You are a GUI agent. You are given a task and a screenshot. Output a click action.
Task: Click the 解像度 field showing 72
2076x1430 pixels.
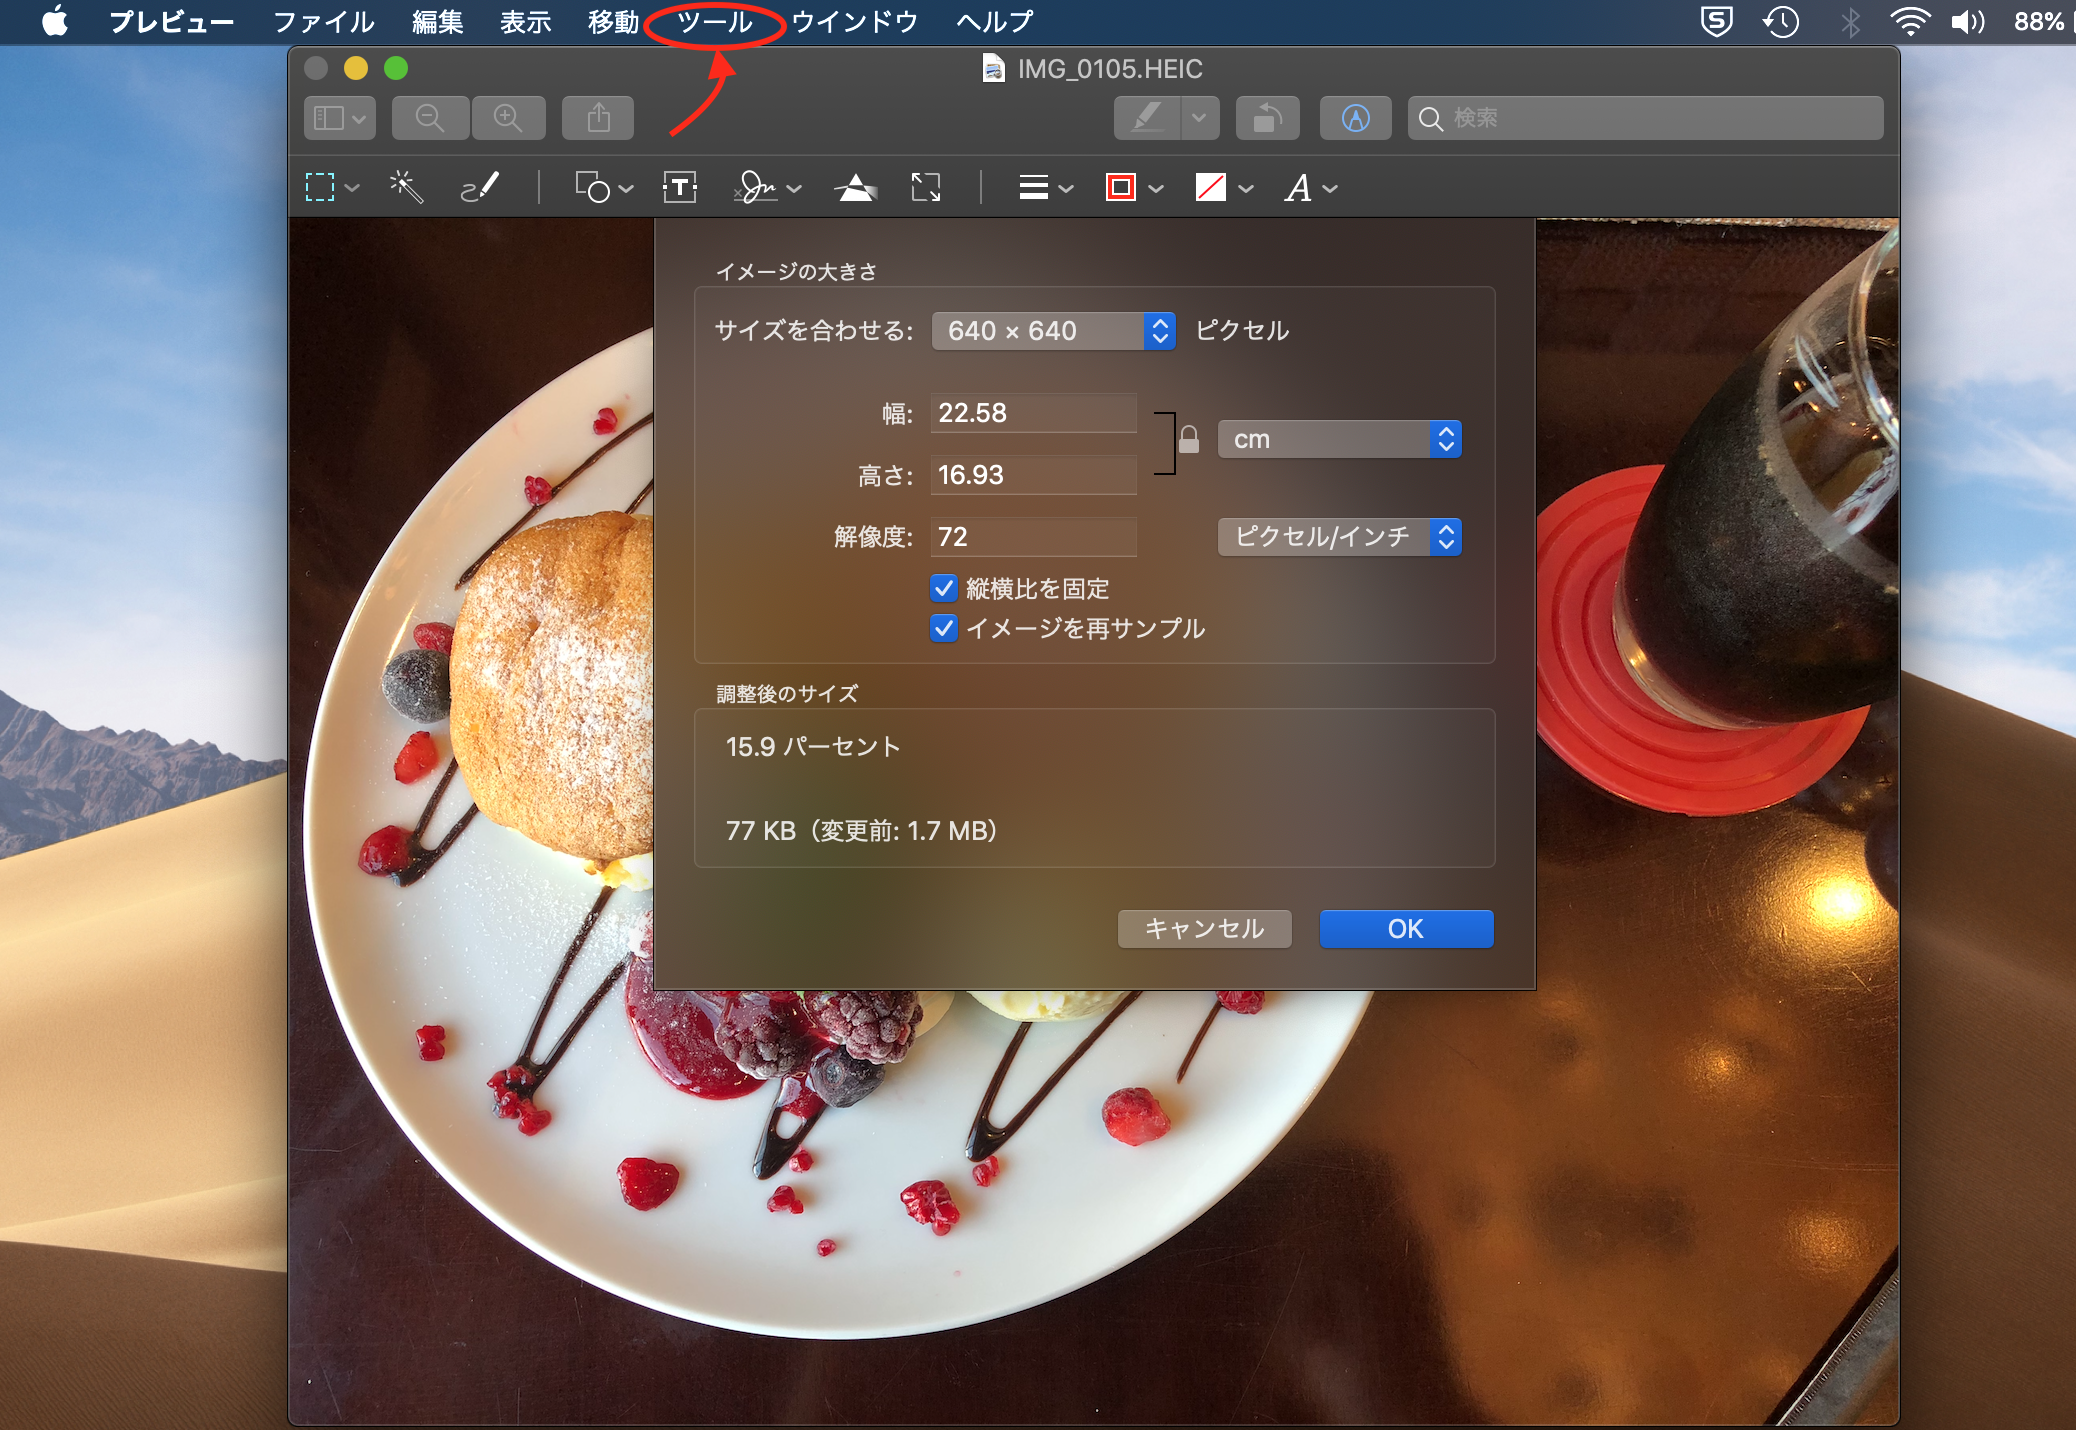click(x=1033, y=537)
